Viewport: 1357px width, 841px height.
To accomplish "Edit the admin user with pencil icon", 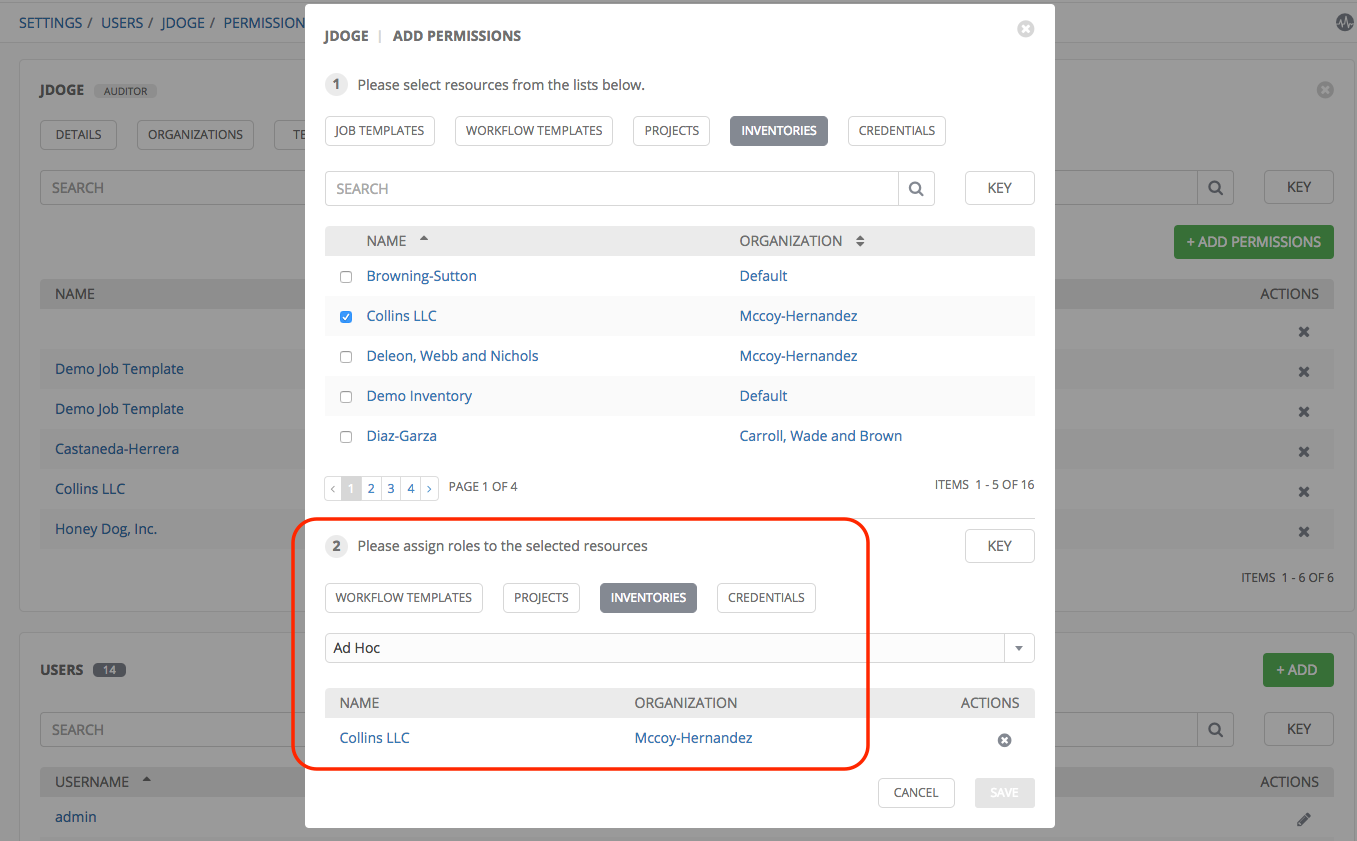I will 1303,819.
